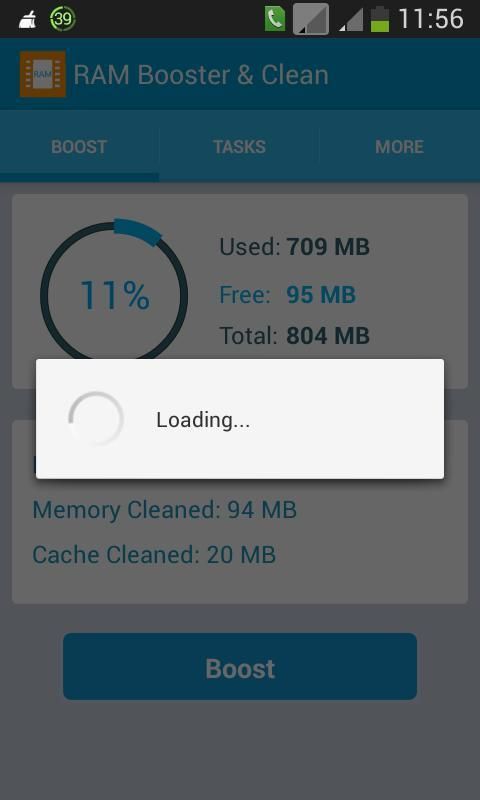The width and height of the screenshot is (480, 800).
Task: Switch to the TASKS tab
Action: [239, 147]
